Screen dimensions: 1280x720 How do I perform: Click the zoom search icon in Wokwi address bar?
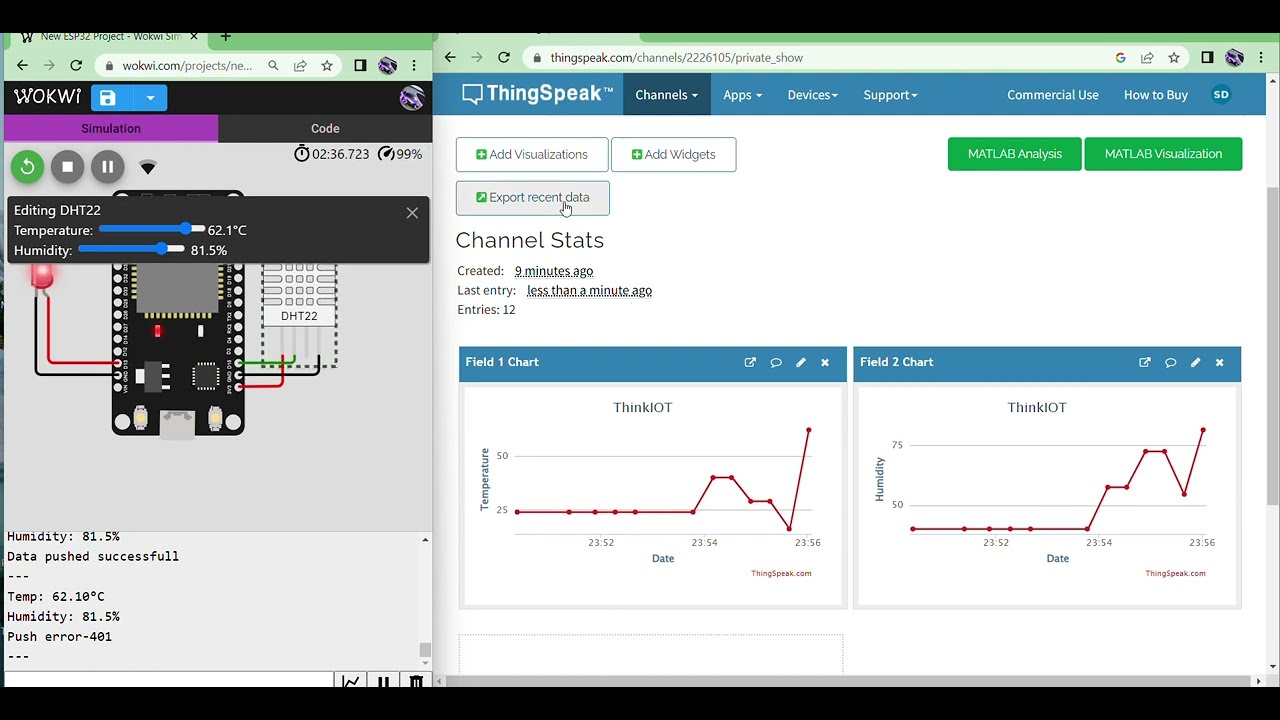pyautogui.click(x=273, y=66)
